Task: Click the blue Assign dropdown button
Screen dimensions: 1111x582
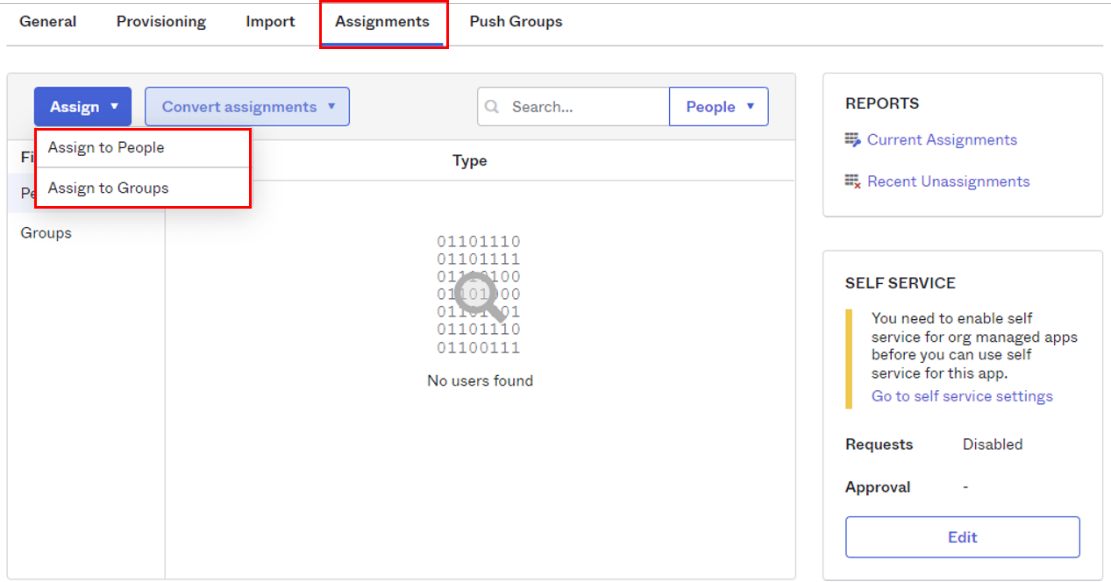Action: [x=83, y=106]
